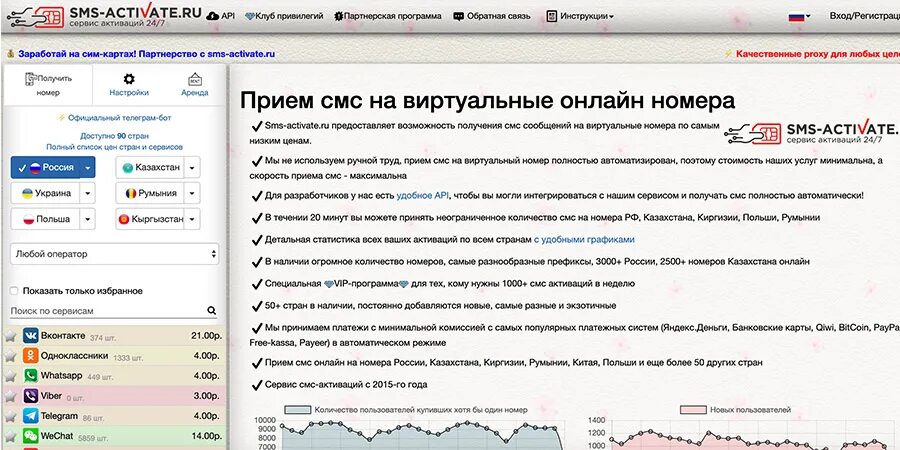Focus the Поиск по сервисам search field

[x=107, y=311]
